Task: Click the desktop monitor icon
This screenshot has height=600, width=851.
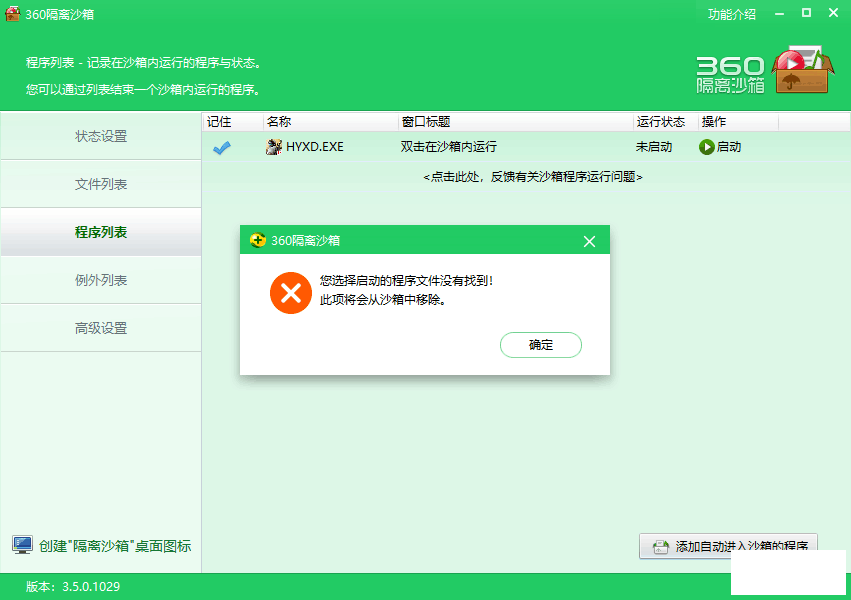Action: [x=22, y=545]
